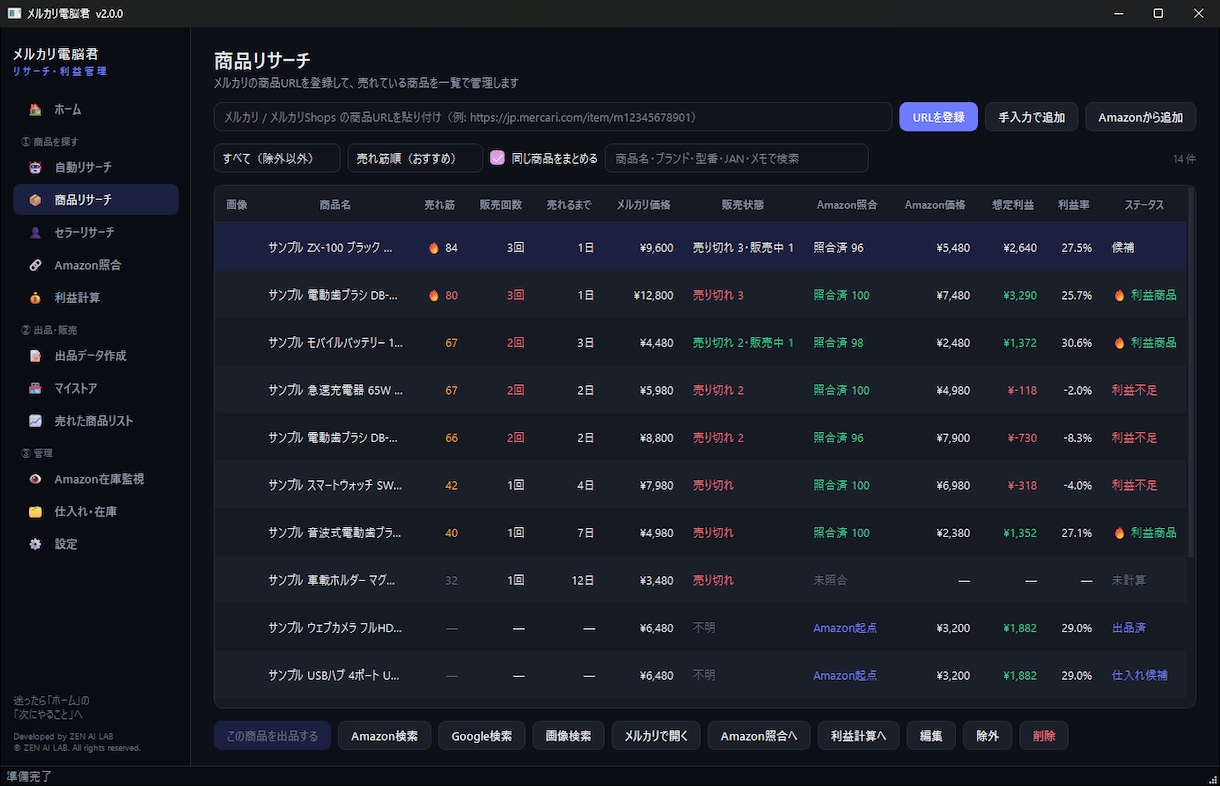Select the サンプル 急速充電器 65W row name
Screen dimensions: 1220x786
(335, 390)
